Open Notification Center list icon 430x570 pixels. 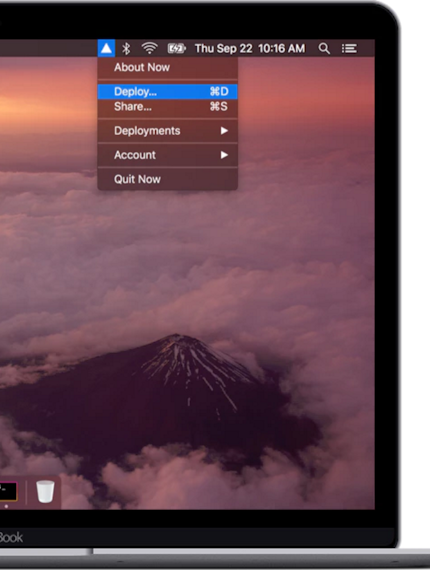click(349, 48)
